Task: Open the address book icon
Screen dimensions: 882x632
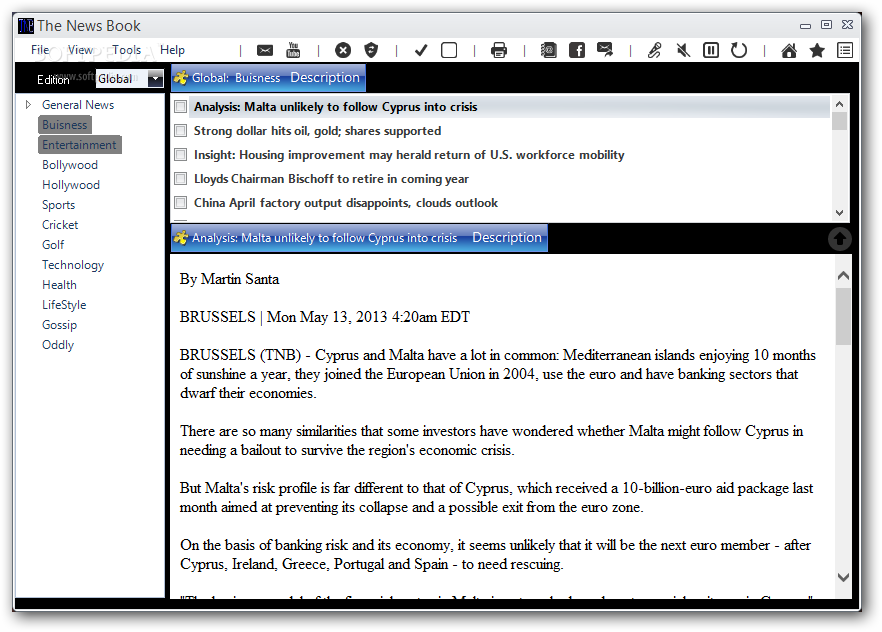Action: tap(548, 51)
